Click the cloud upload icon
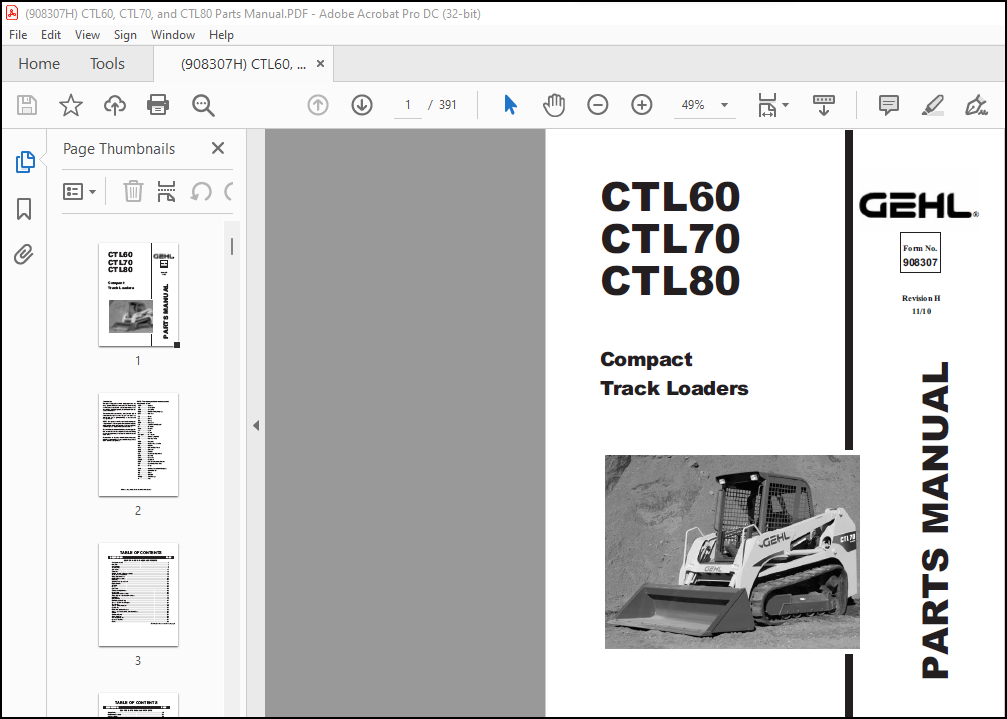1007x719 pixels. coord(115,105)
